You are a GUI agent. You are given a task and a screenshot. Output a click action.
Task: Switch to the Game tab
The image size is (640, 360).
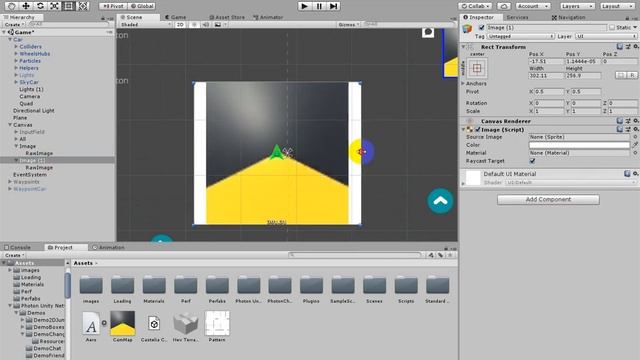176,17
